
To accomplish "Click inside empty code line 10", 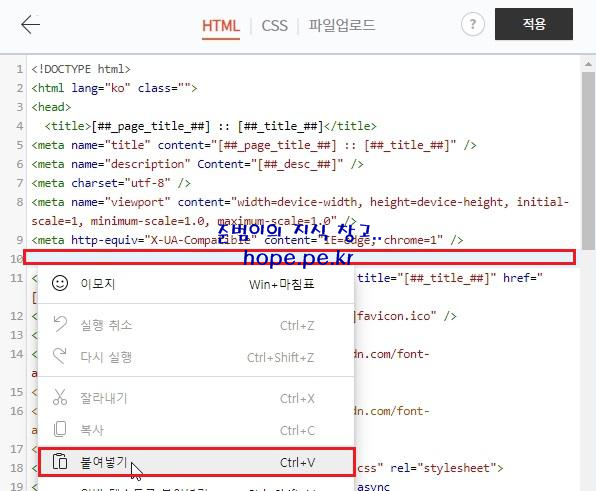I will coord(300,258).
